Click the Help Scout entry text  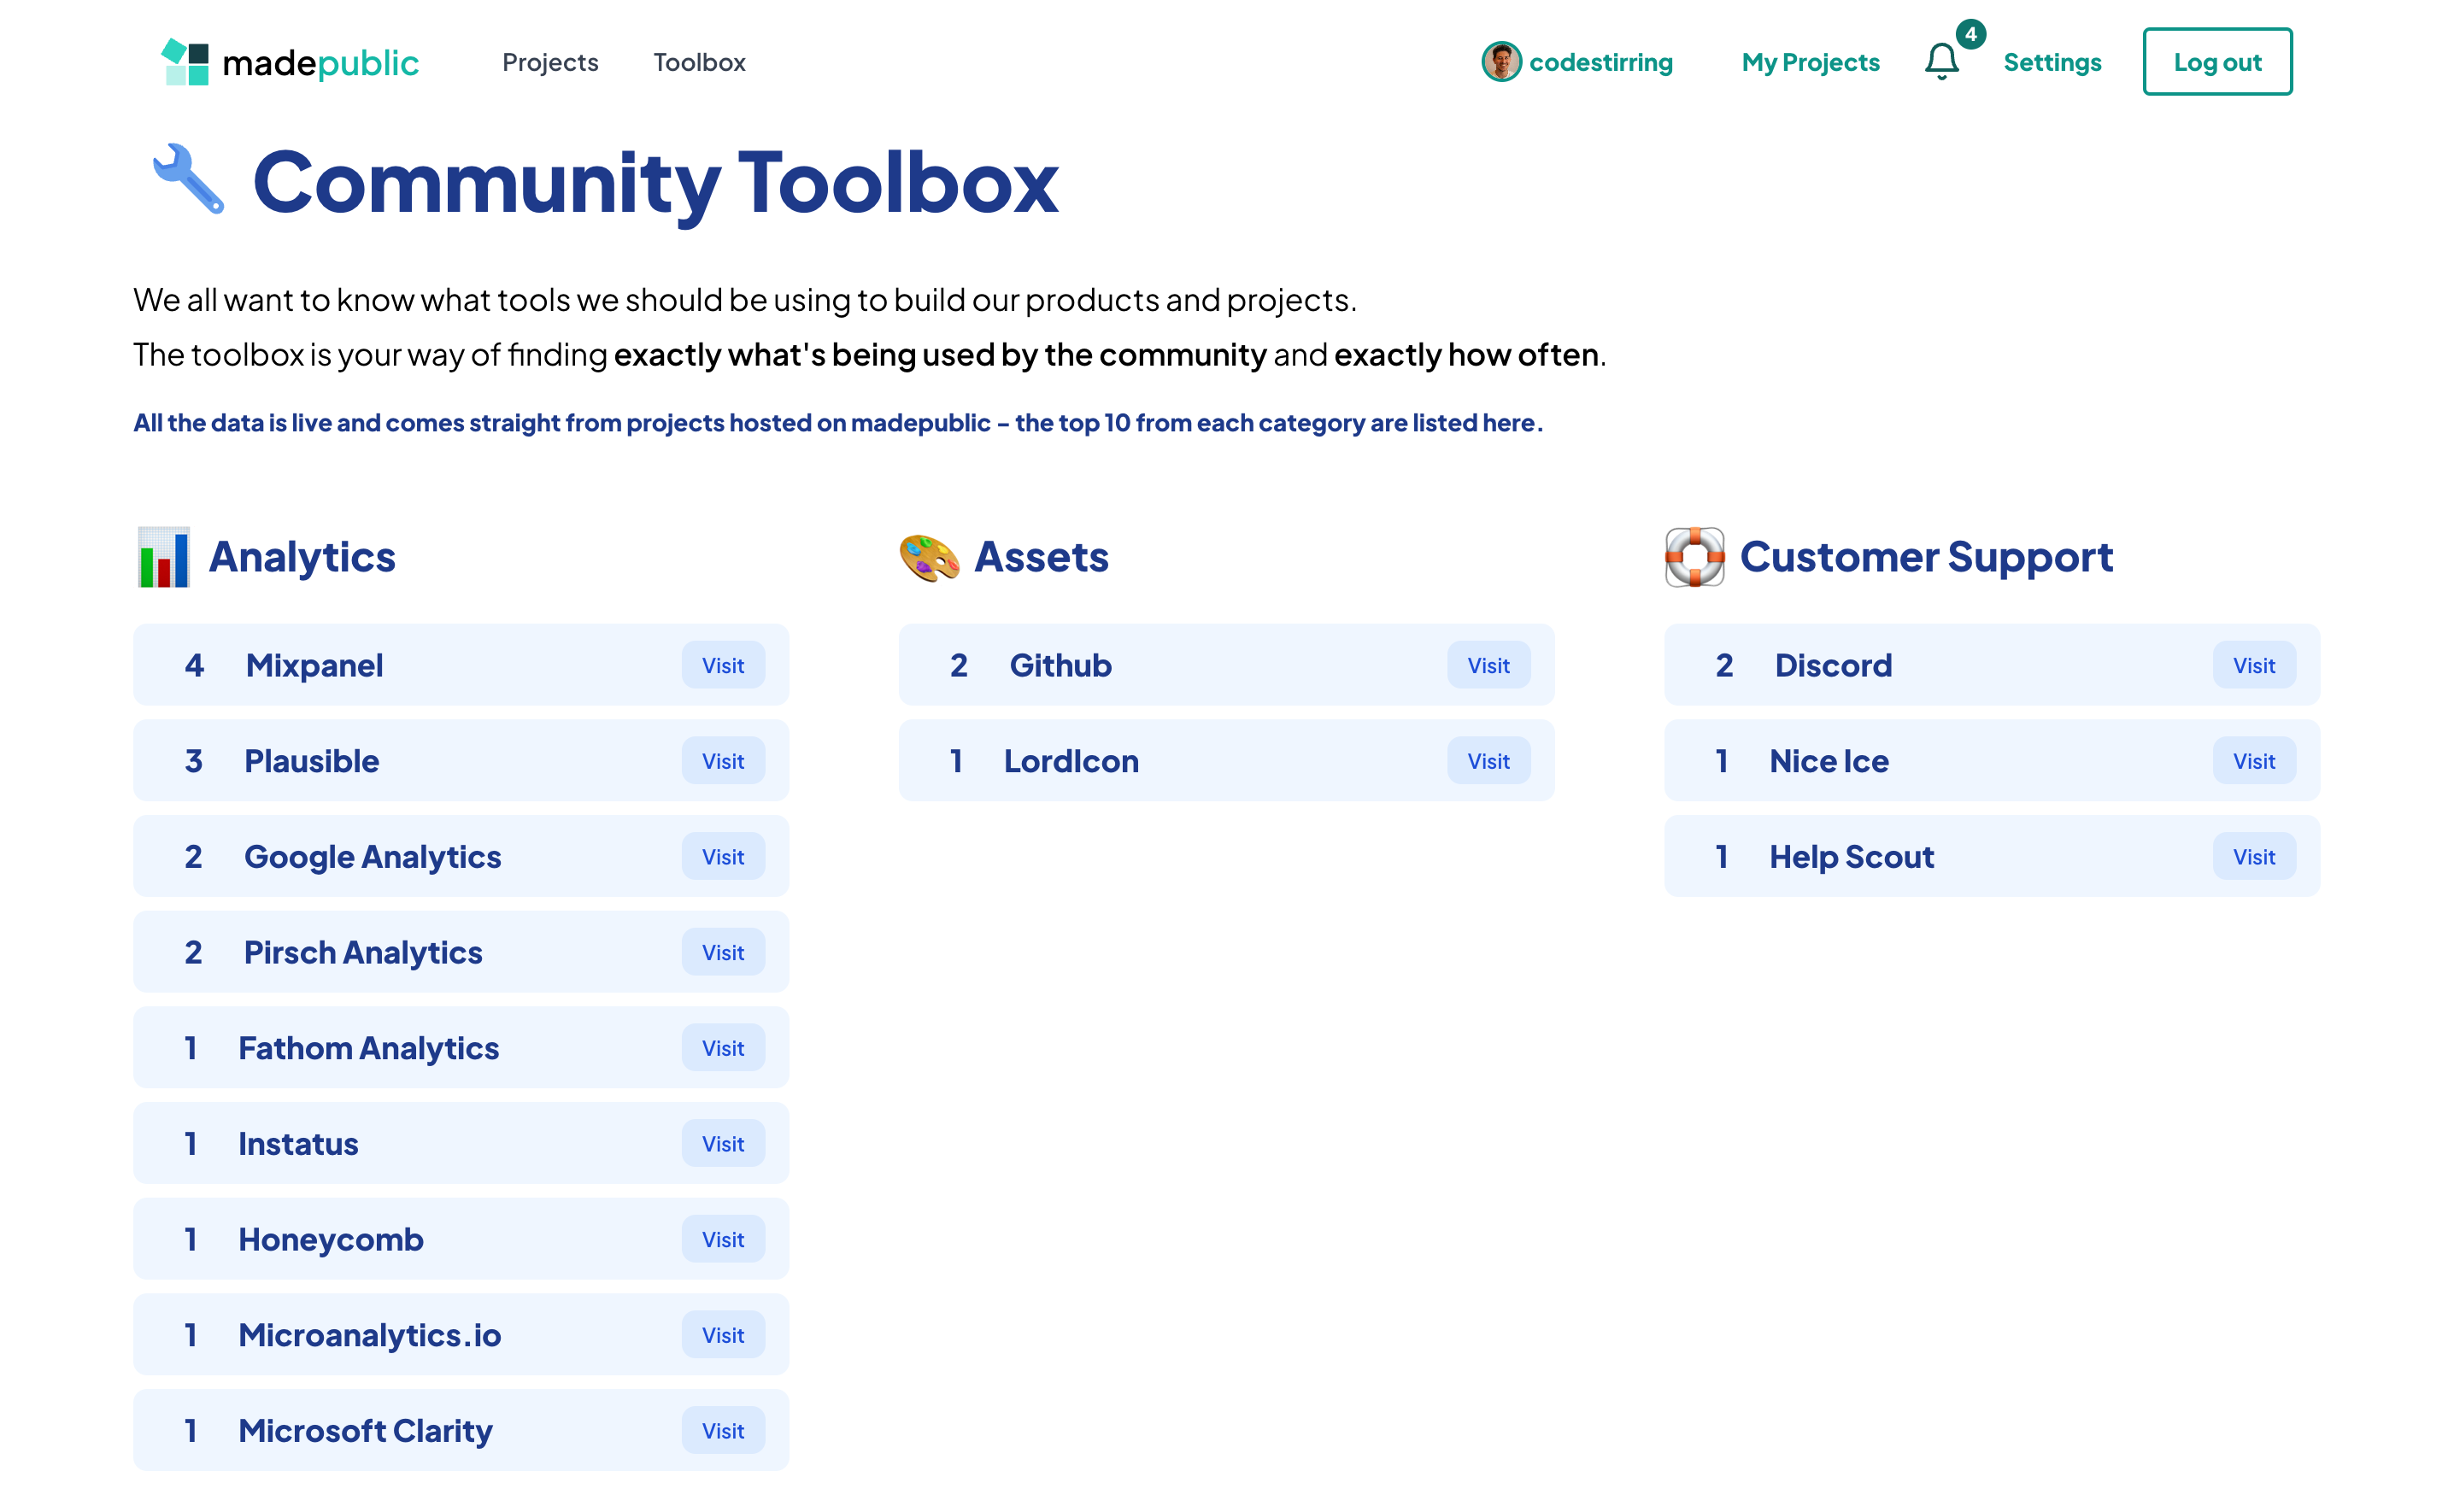pyautogui.click(x=1852, y=857)
